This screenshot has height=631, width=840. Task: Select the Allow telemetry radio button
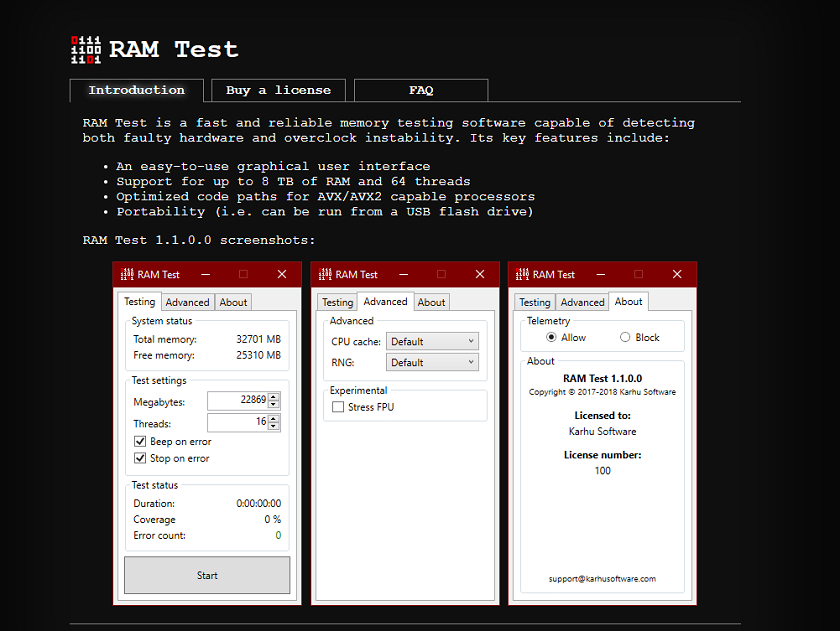(x=551, y=337)
